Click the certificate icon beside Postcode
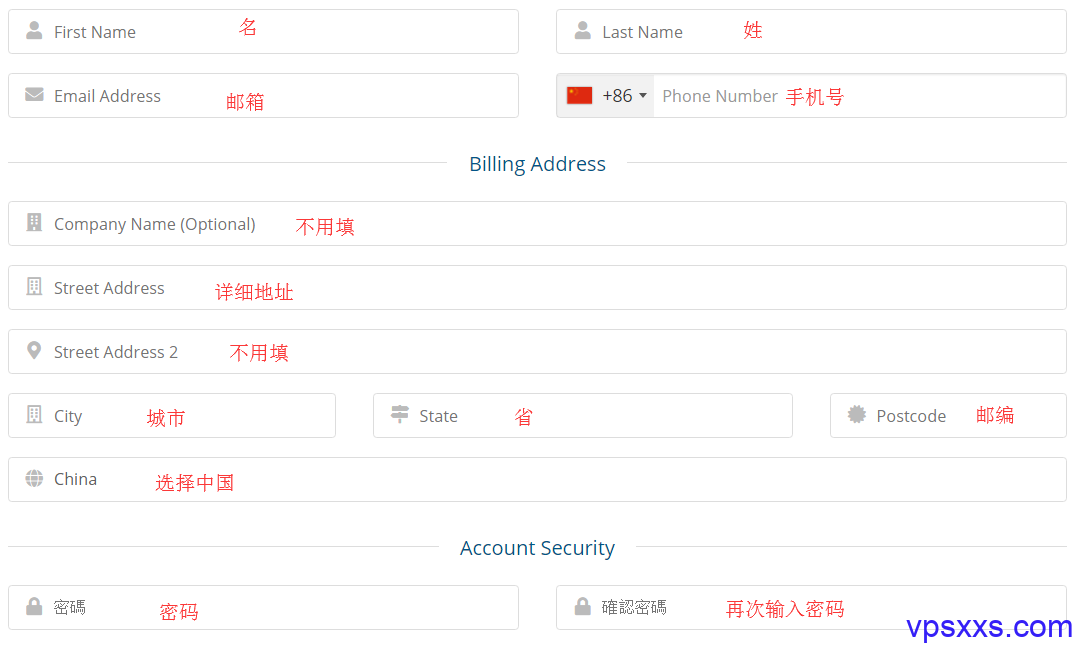The height and width of the screenshot is (649, 1082). pos(856,414)
